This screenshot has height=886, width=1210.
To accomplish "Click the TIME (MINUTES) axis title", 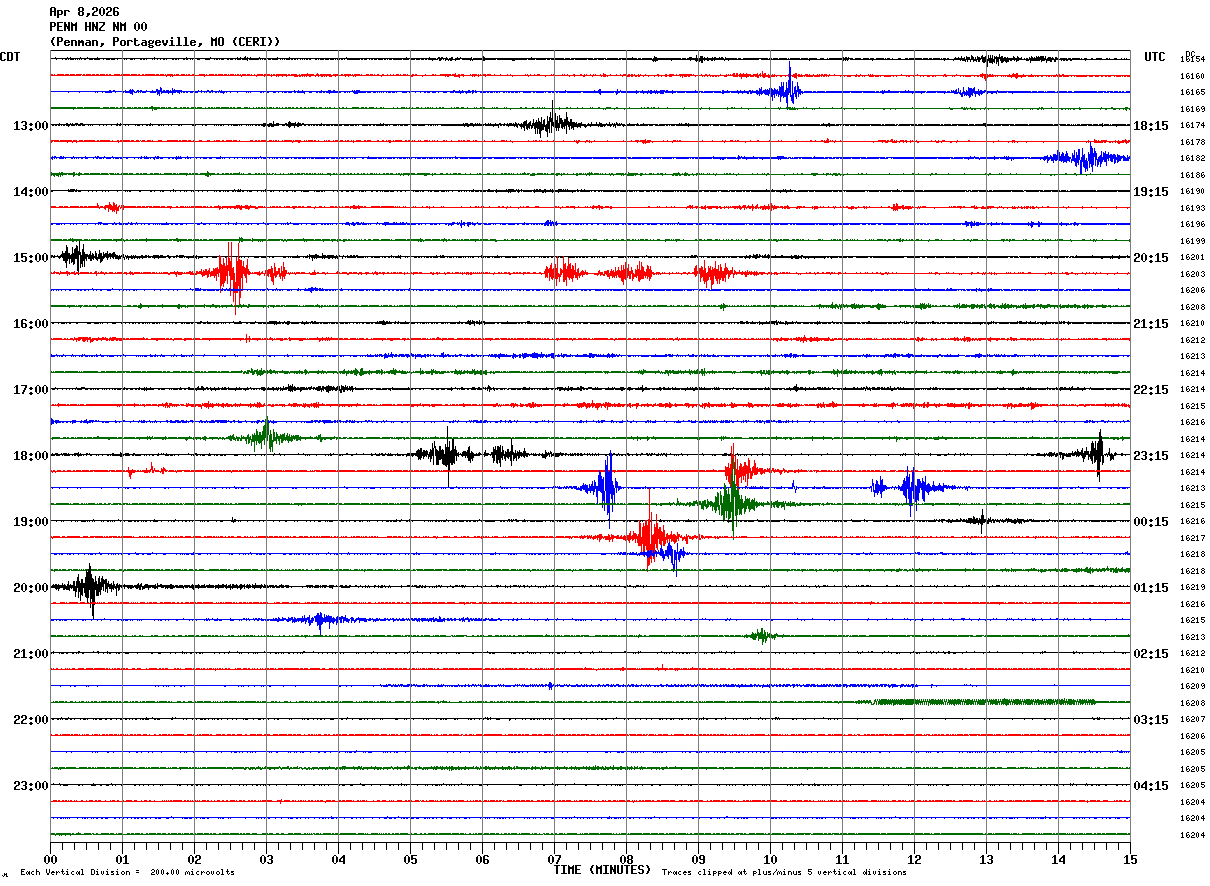I will (x=602, y=870).
